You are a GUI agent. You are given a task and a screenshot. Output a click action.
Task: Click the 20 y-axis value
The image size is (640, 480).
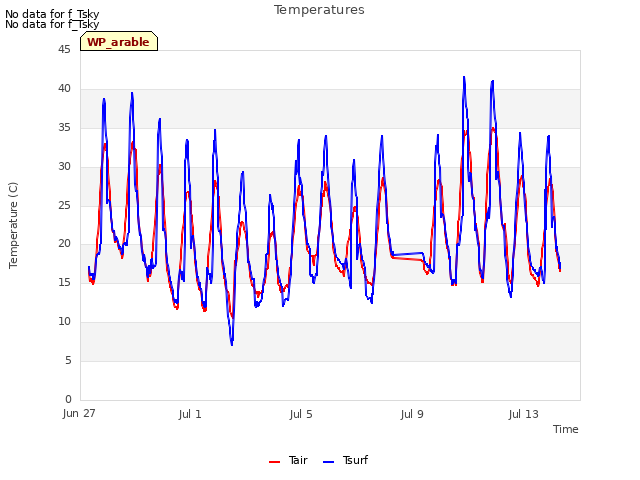pyautogui.click(x=64, y=244)
